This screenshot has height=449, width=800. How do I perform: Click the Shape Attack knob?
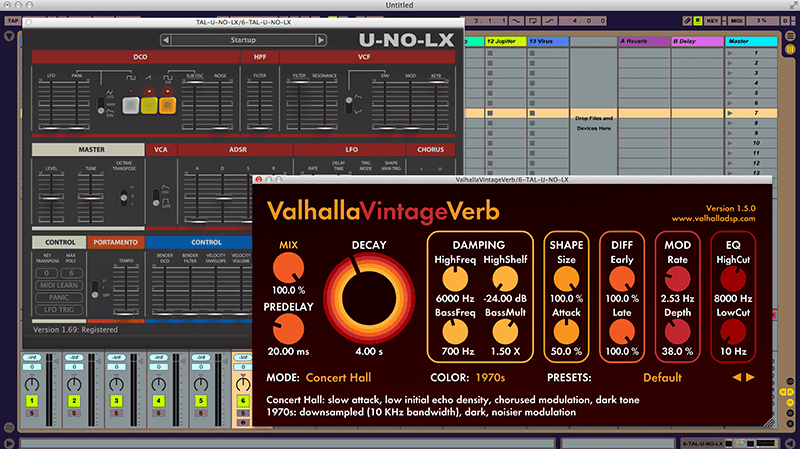coord(566,332)
